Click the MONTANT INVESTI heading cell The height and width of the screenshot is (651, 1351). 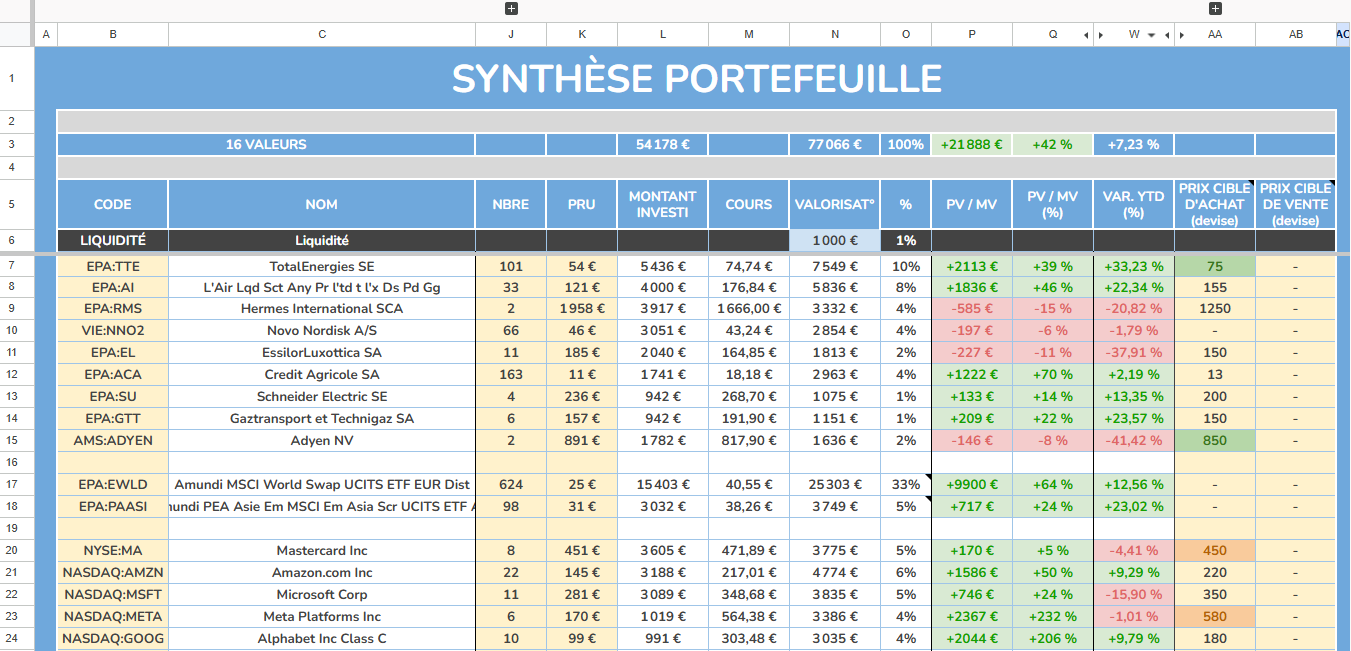663,204
